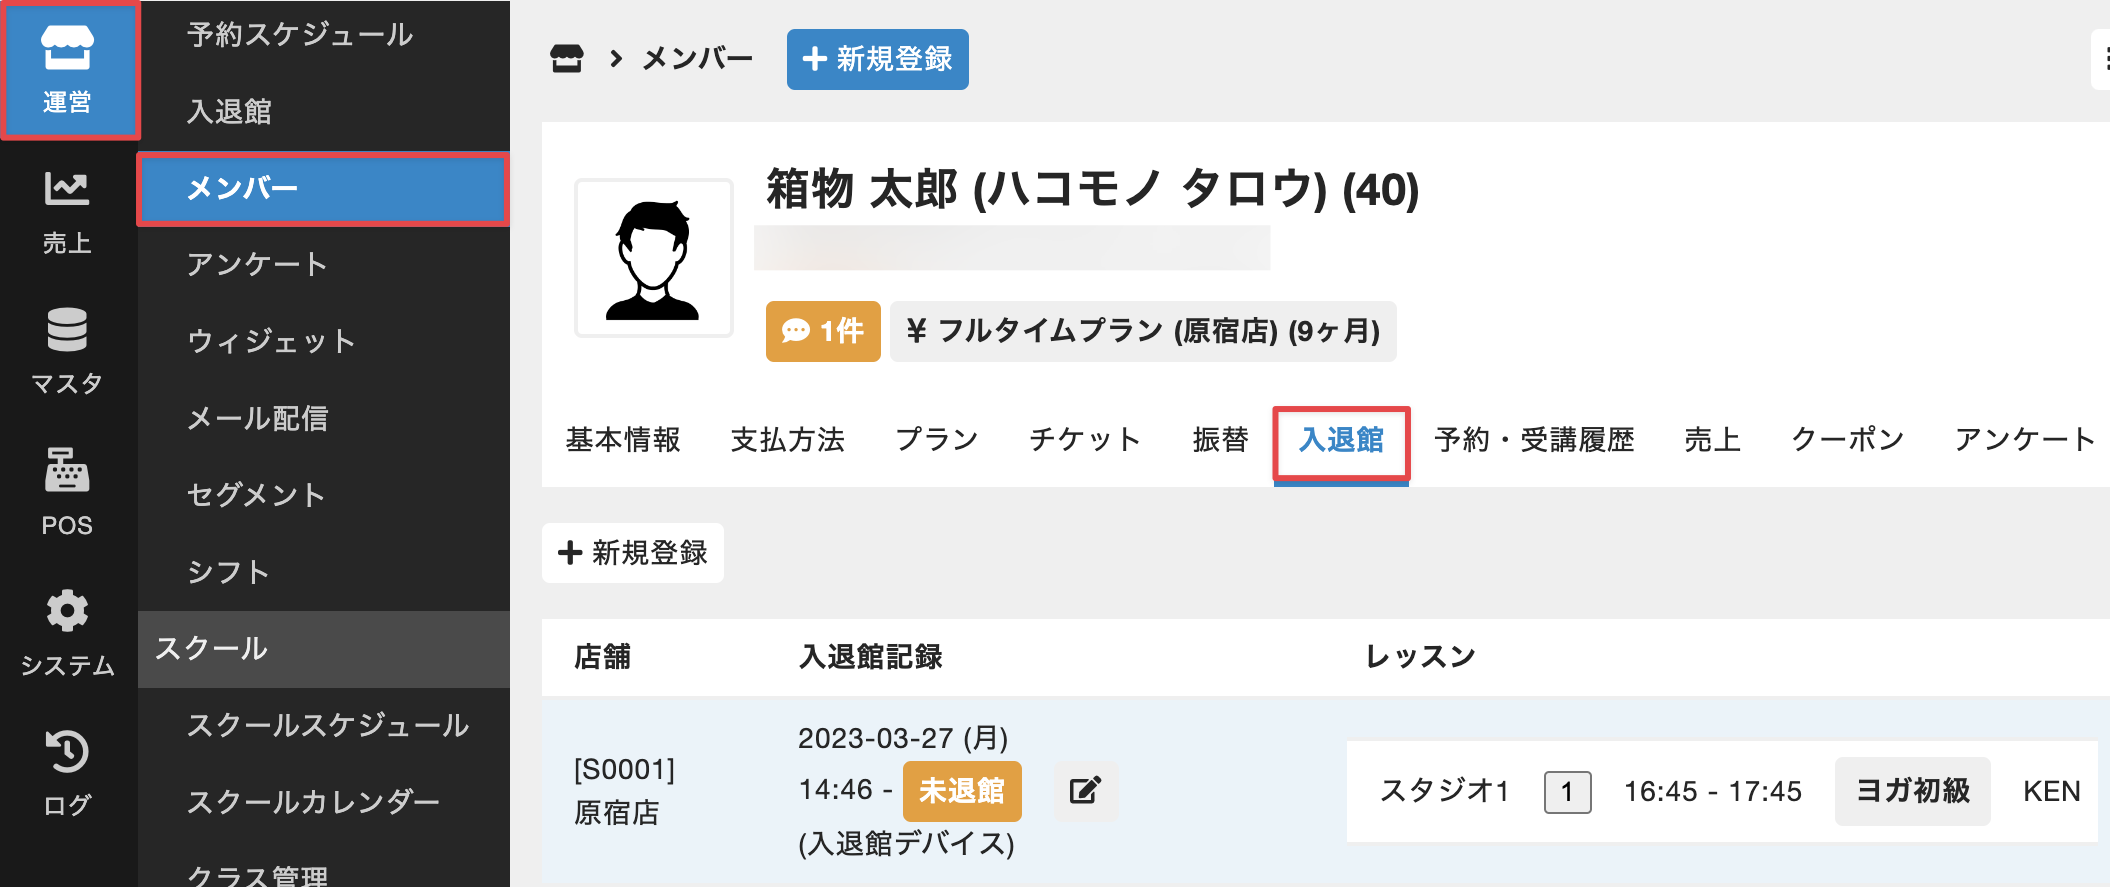
Task: Open the チケット tab
Action: [1085, 440]
